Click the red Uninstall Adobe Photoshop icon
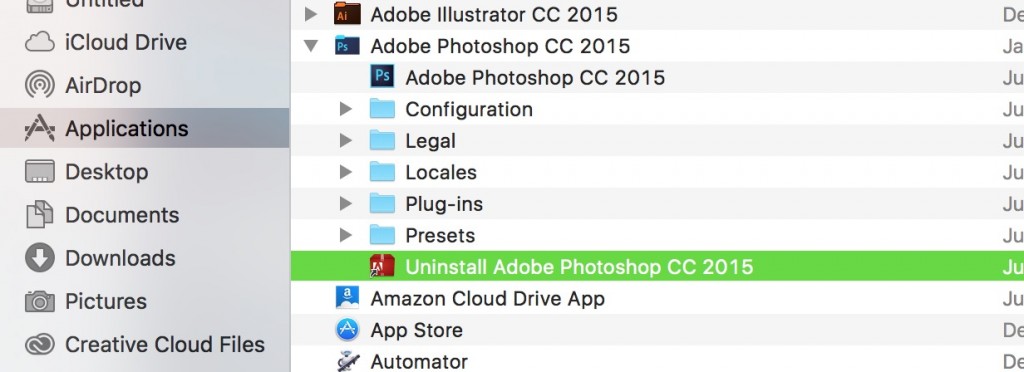The height and width of the screenshot is (372, 1024). point(382,266)
